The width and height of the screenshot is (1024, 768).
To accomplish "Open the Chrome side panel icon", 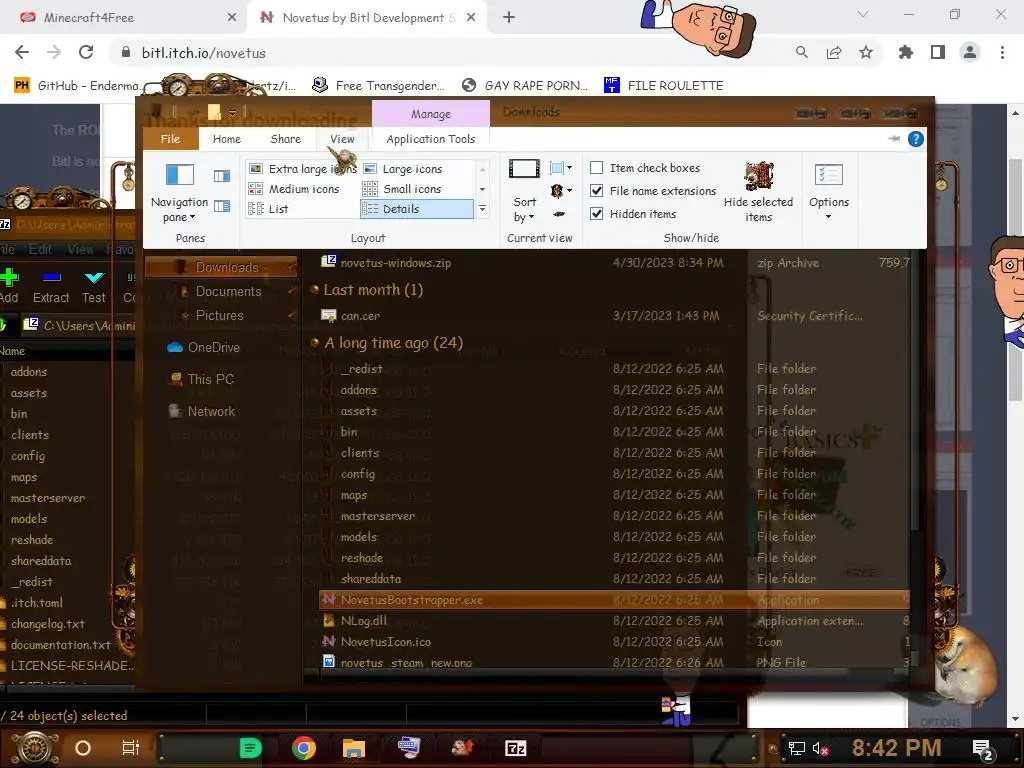I will pos(938,53).
